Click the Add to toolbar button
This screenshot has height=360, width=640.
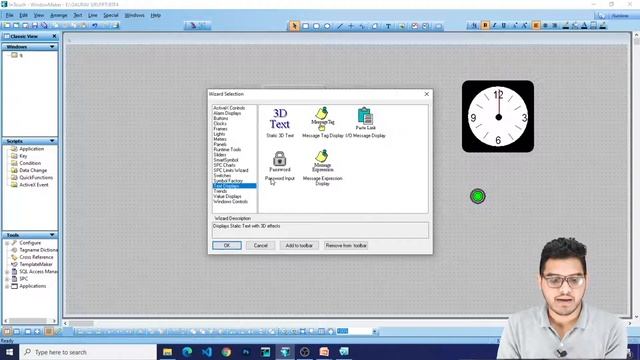click(x=299, y=245)
